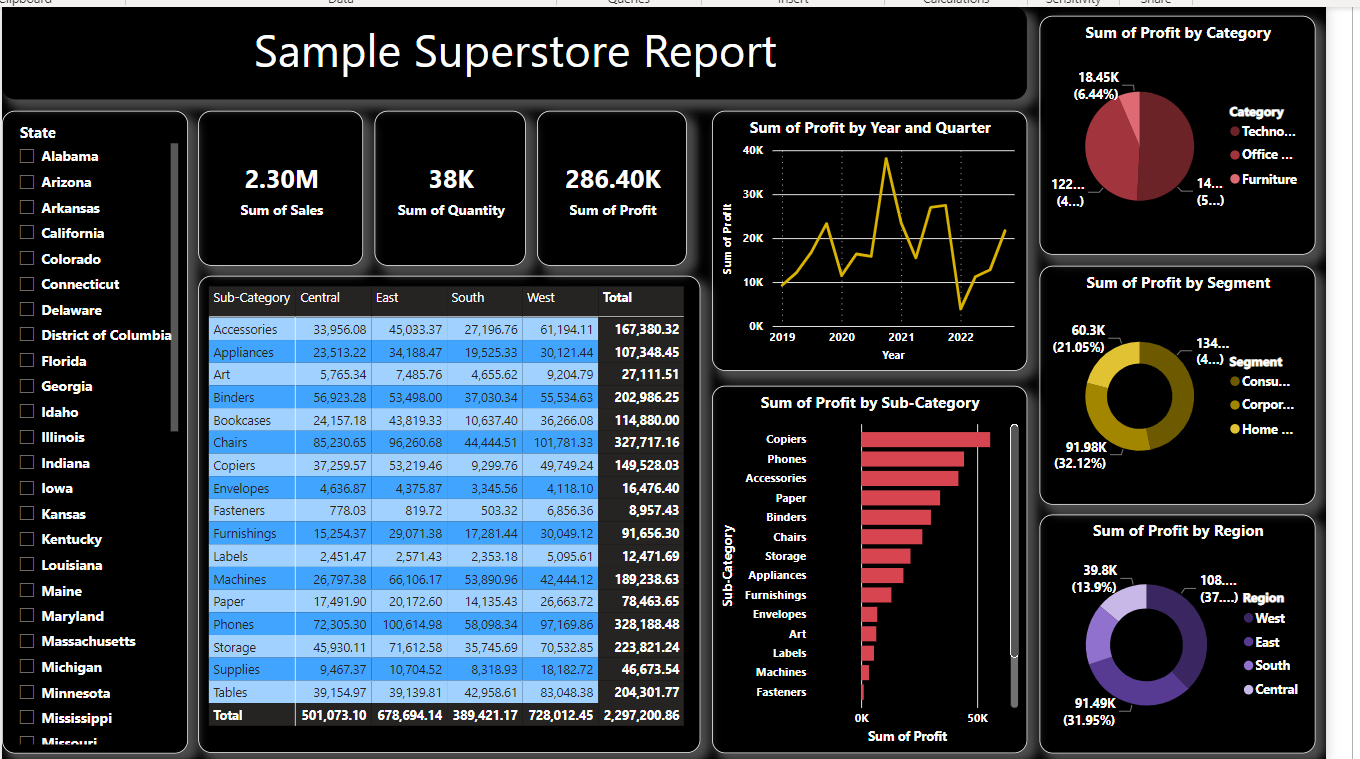The image size is (1360, 759).
Task: Open the Share ribbon group
Action: 1155,2
